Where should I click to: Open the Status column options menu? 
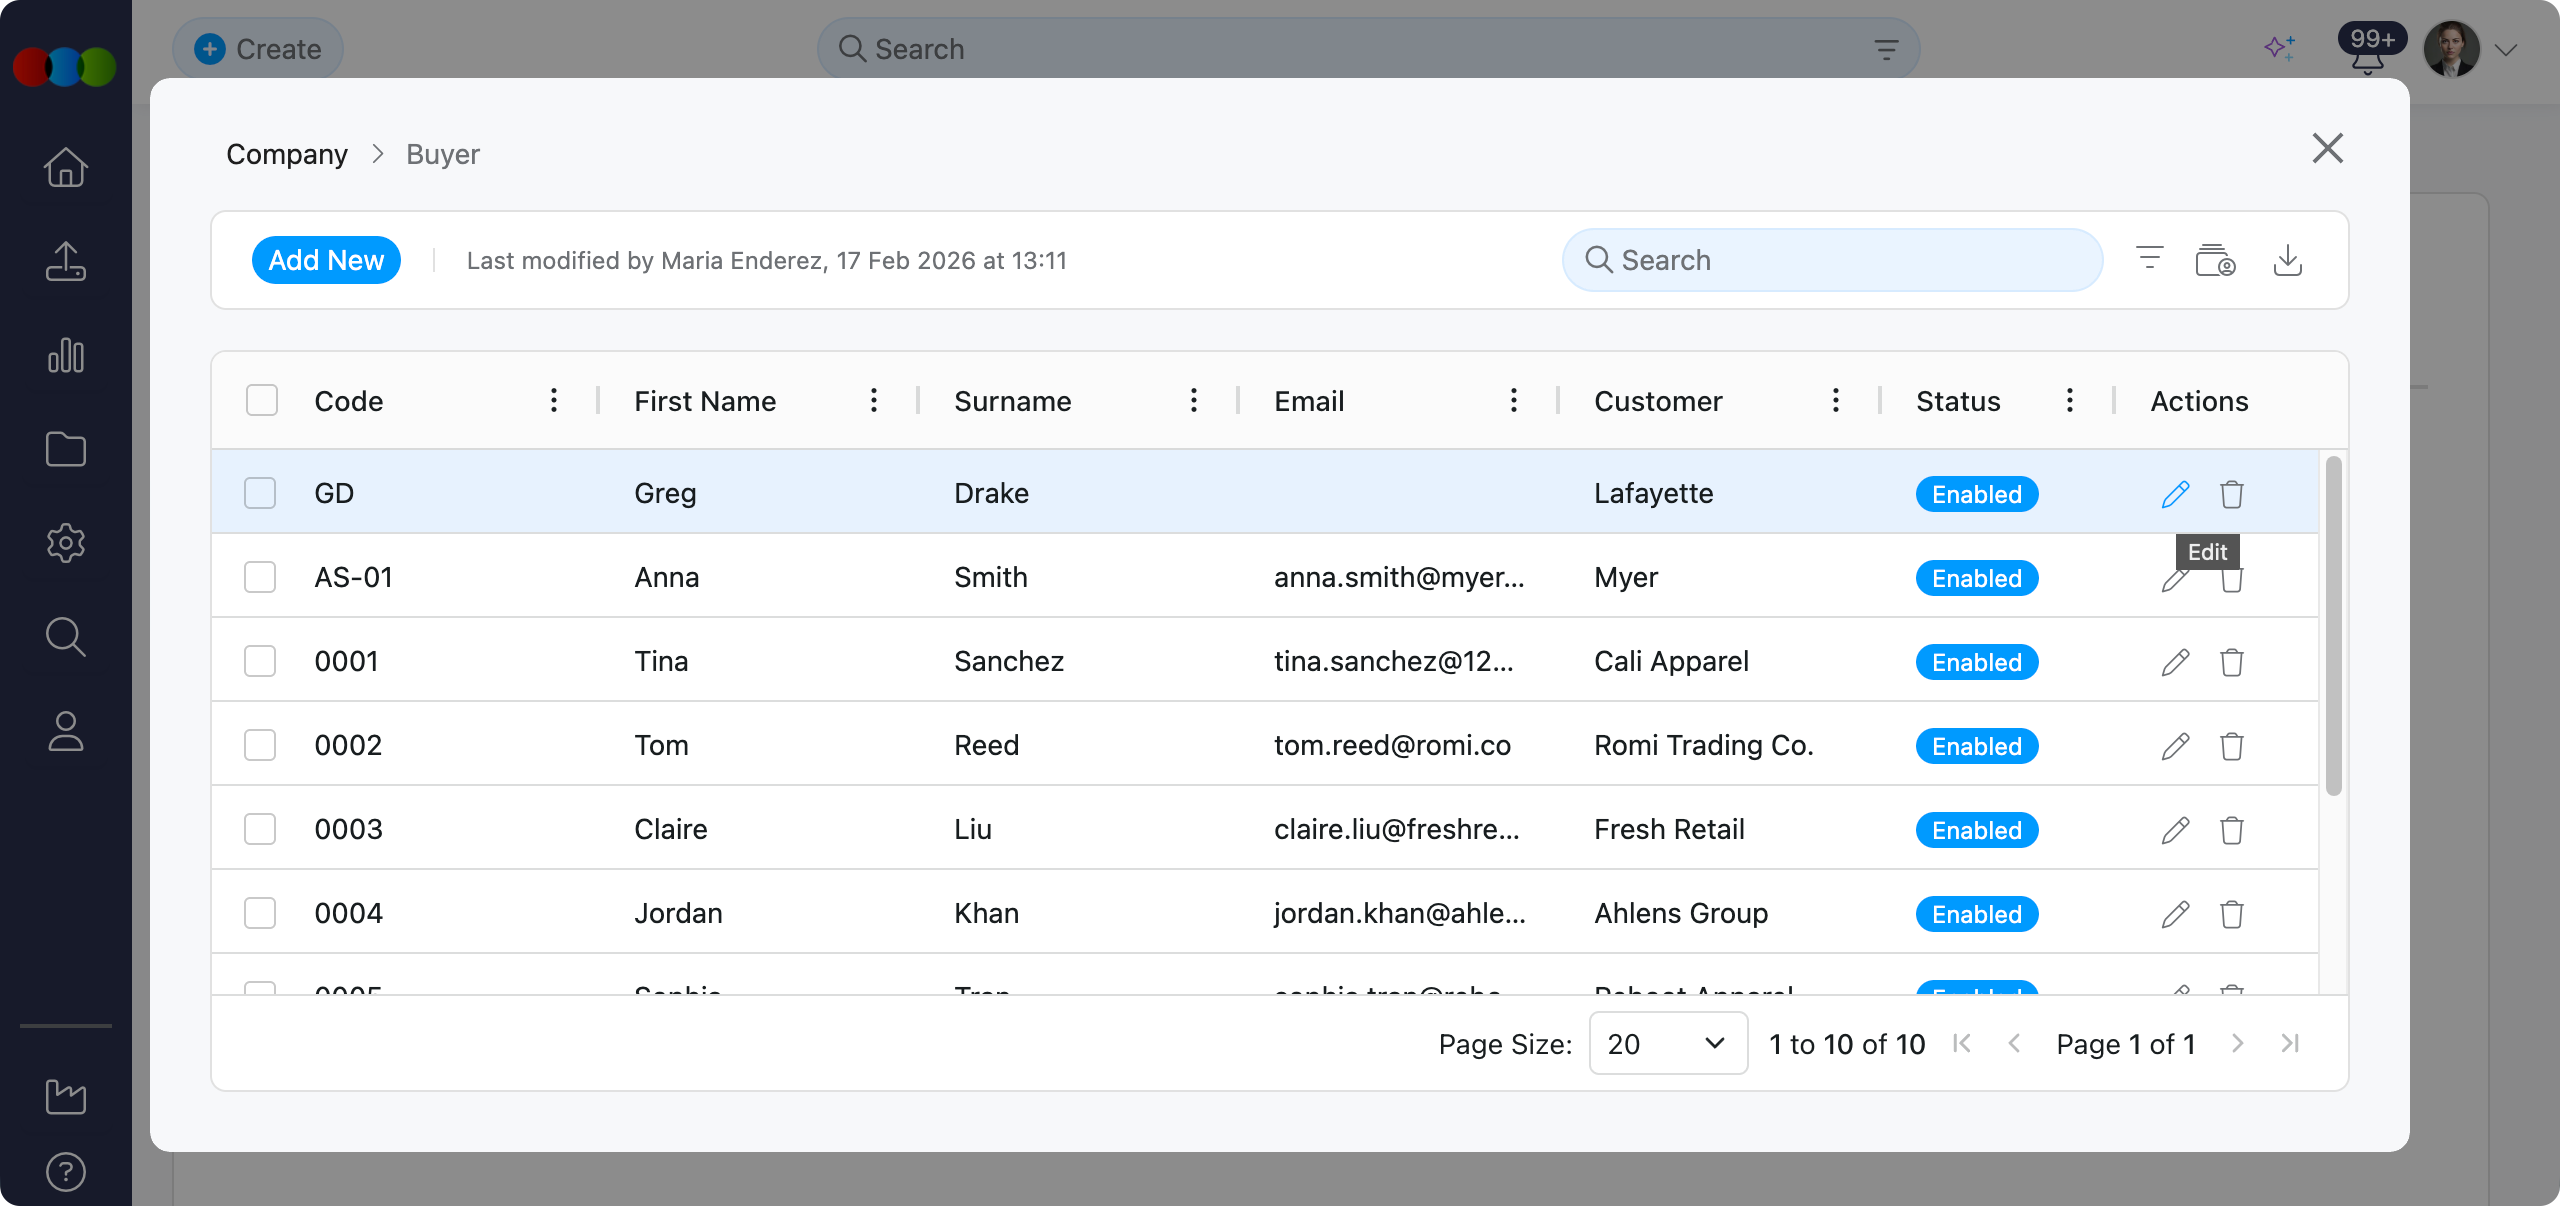tap(2069, 401)
